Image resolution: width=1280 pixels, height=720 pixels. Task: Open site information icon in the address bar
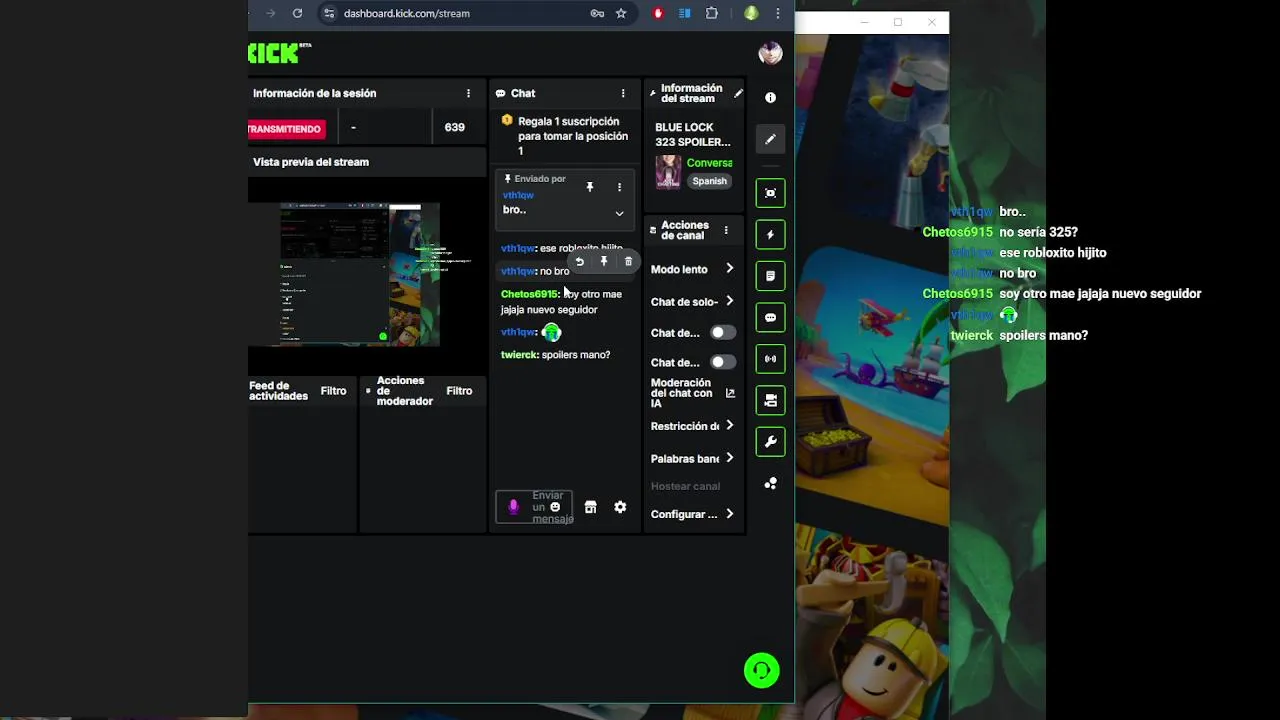[329, 13]
